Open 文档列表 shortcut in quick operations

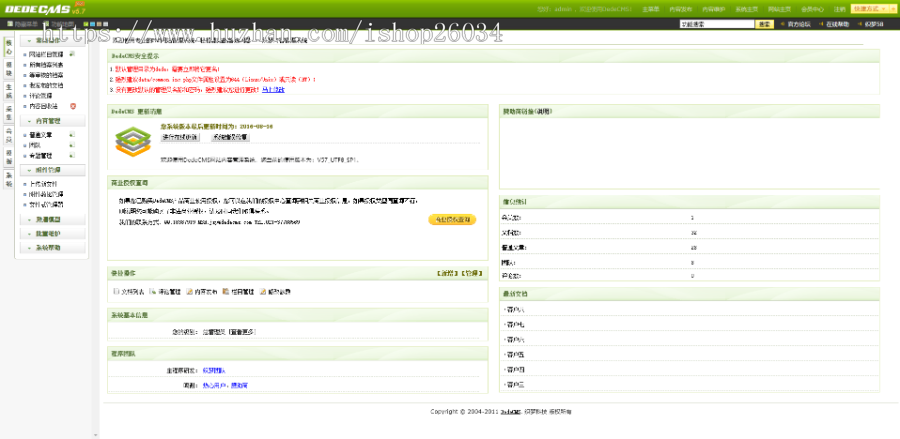click(129, 292)
